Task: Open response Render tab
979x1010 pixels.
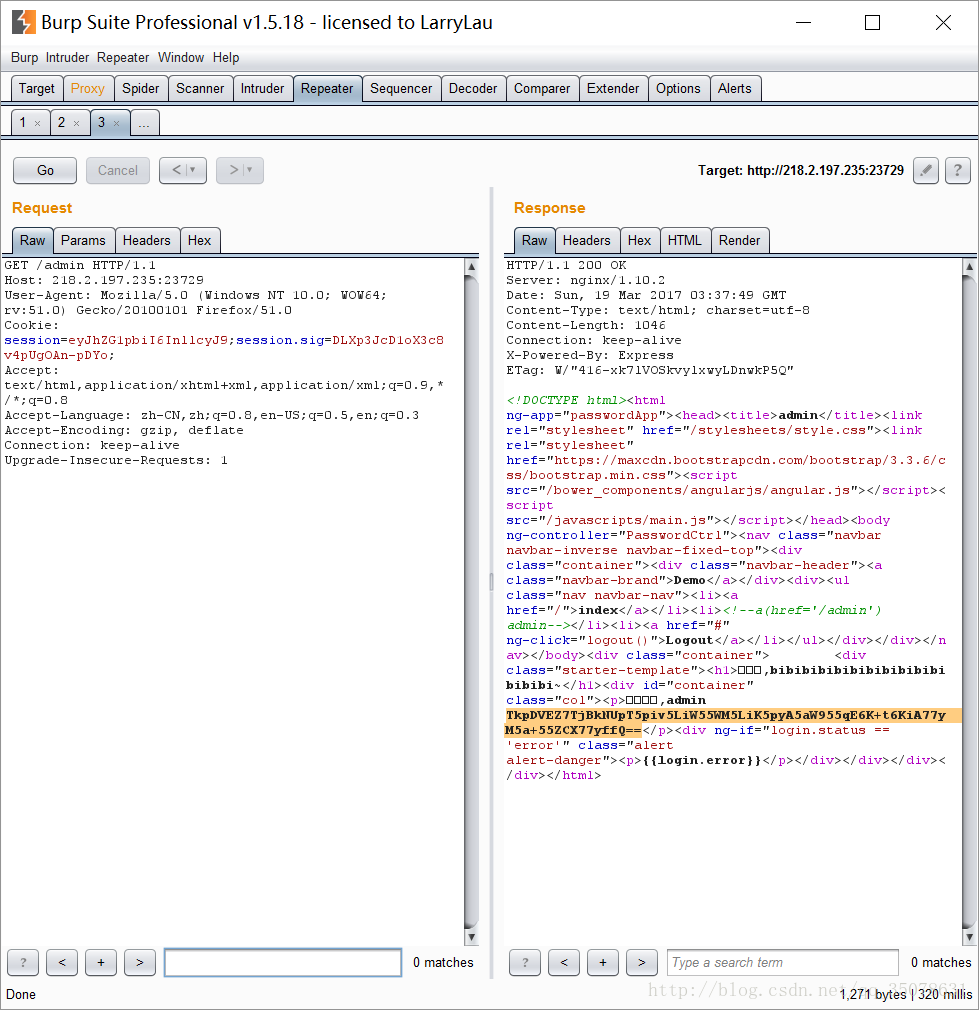Action: tap(739, 240)
